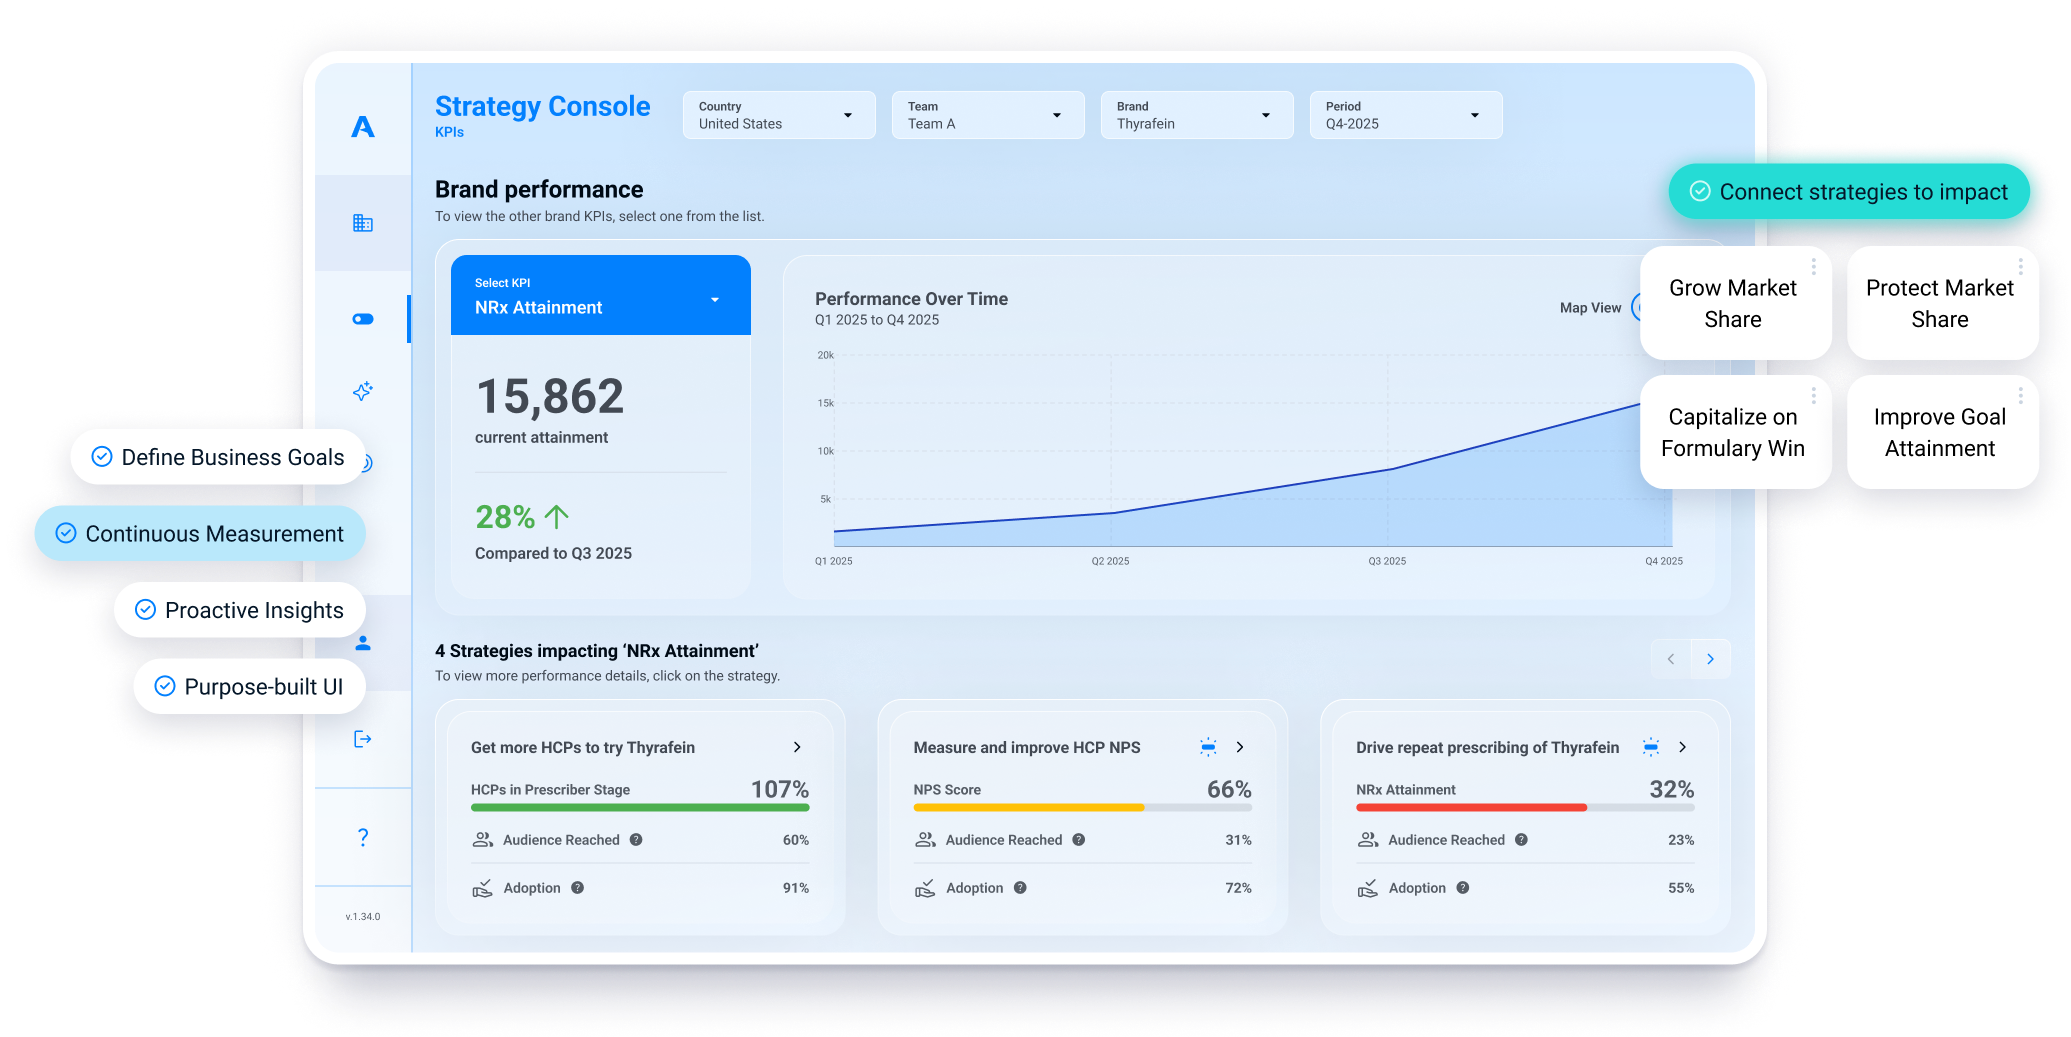2071x1037 pixels.
Task: Click the sparkle icon on the HCP NPS card
Action: [x=1209, y=746]
